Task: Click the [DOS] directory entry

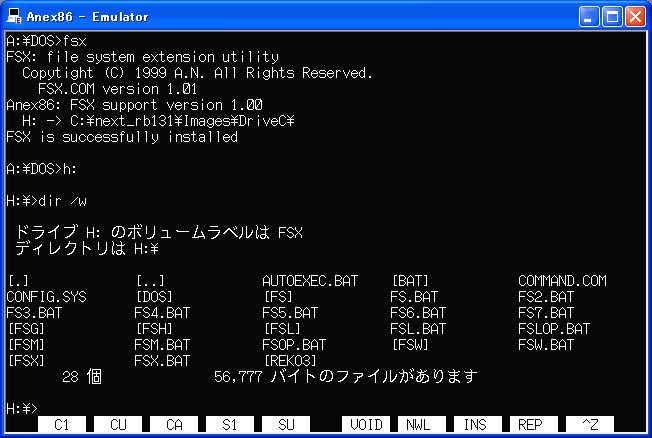Action: click(x=154, y=297)
